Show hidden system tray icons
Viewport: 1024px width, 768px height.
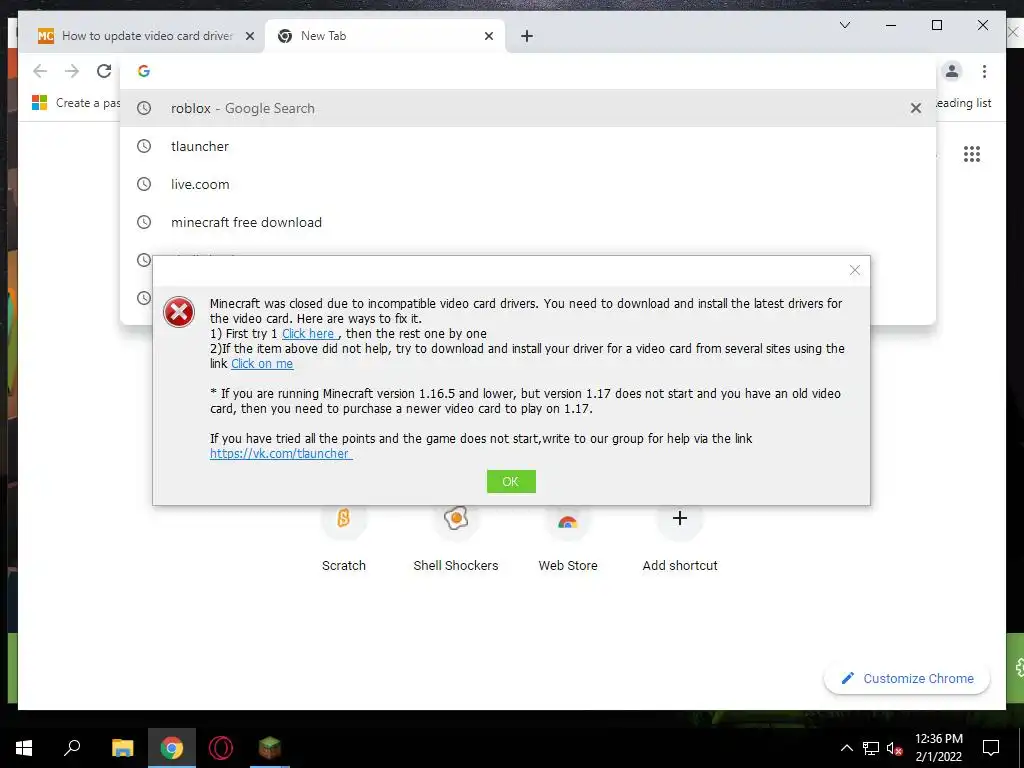tap(846, 748)
